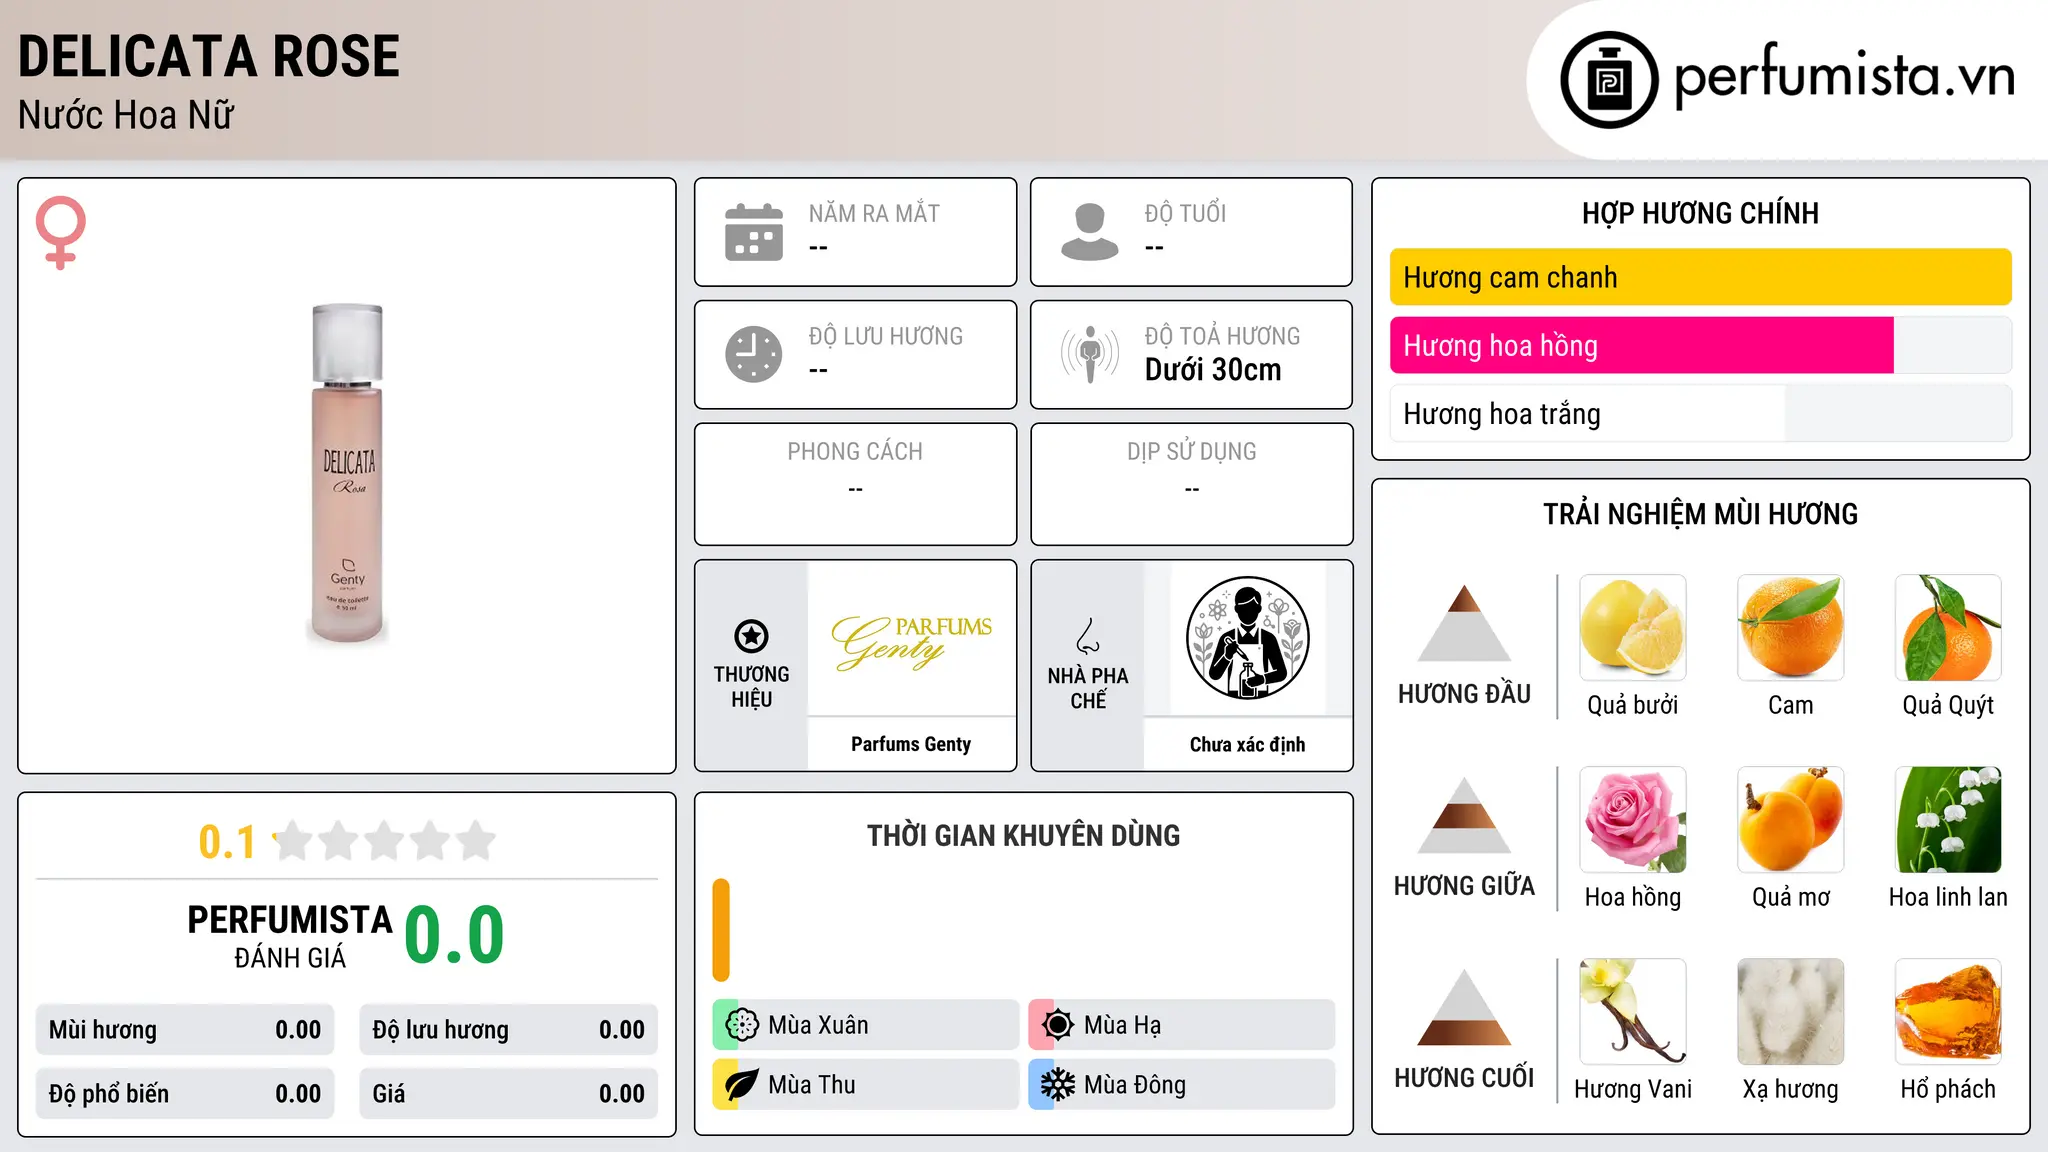Open the Parfums Genty brand name link
Screen dimensions: 2048x1152
pyautogui.click(x=911, y=744)
